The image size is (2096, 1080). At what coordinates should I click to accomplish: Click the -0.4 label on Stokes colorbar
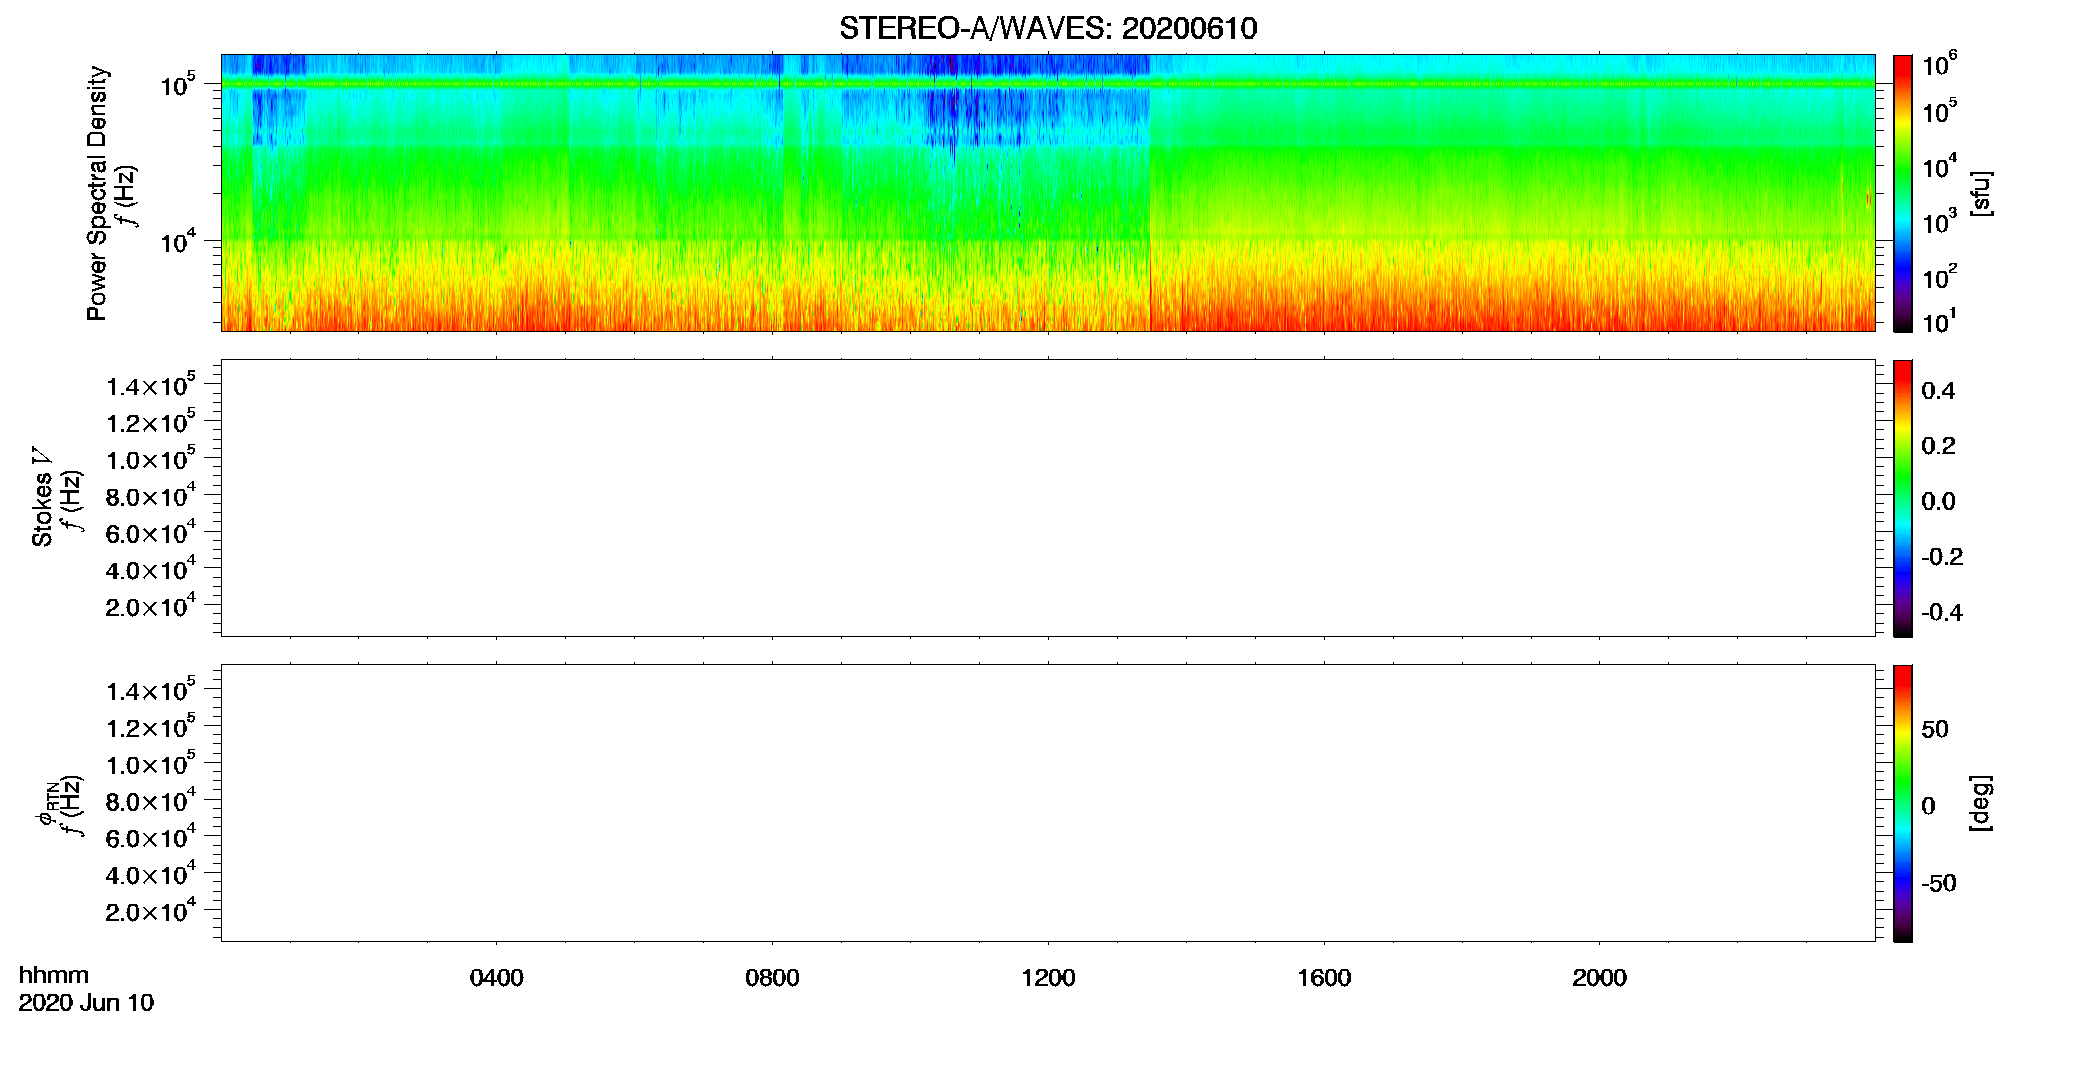pyautogui.click(x=1942, y=613)
